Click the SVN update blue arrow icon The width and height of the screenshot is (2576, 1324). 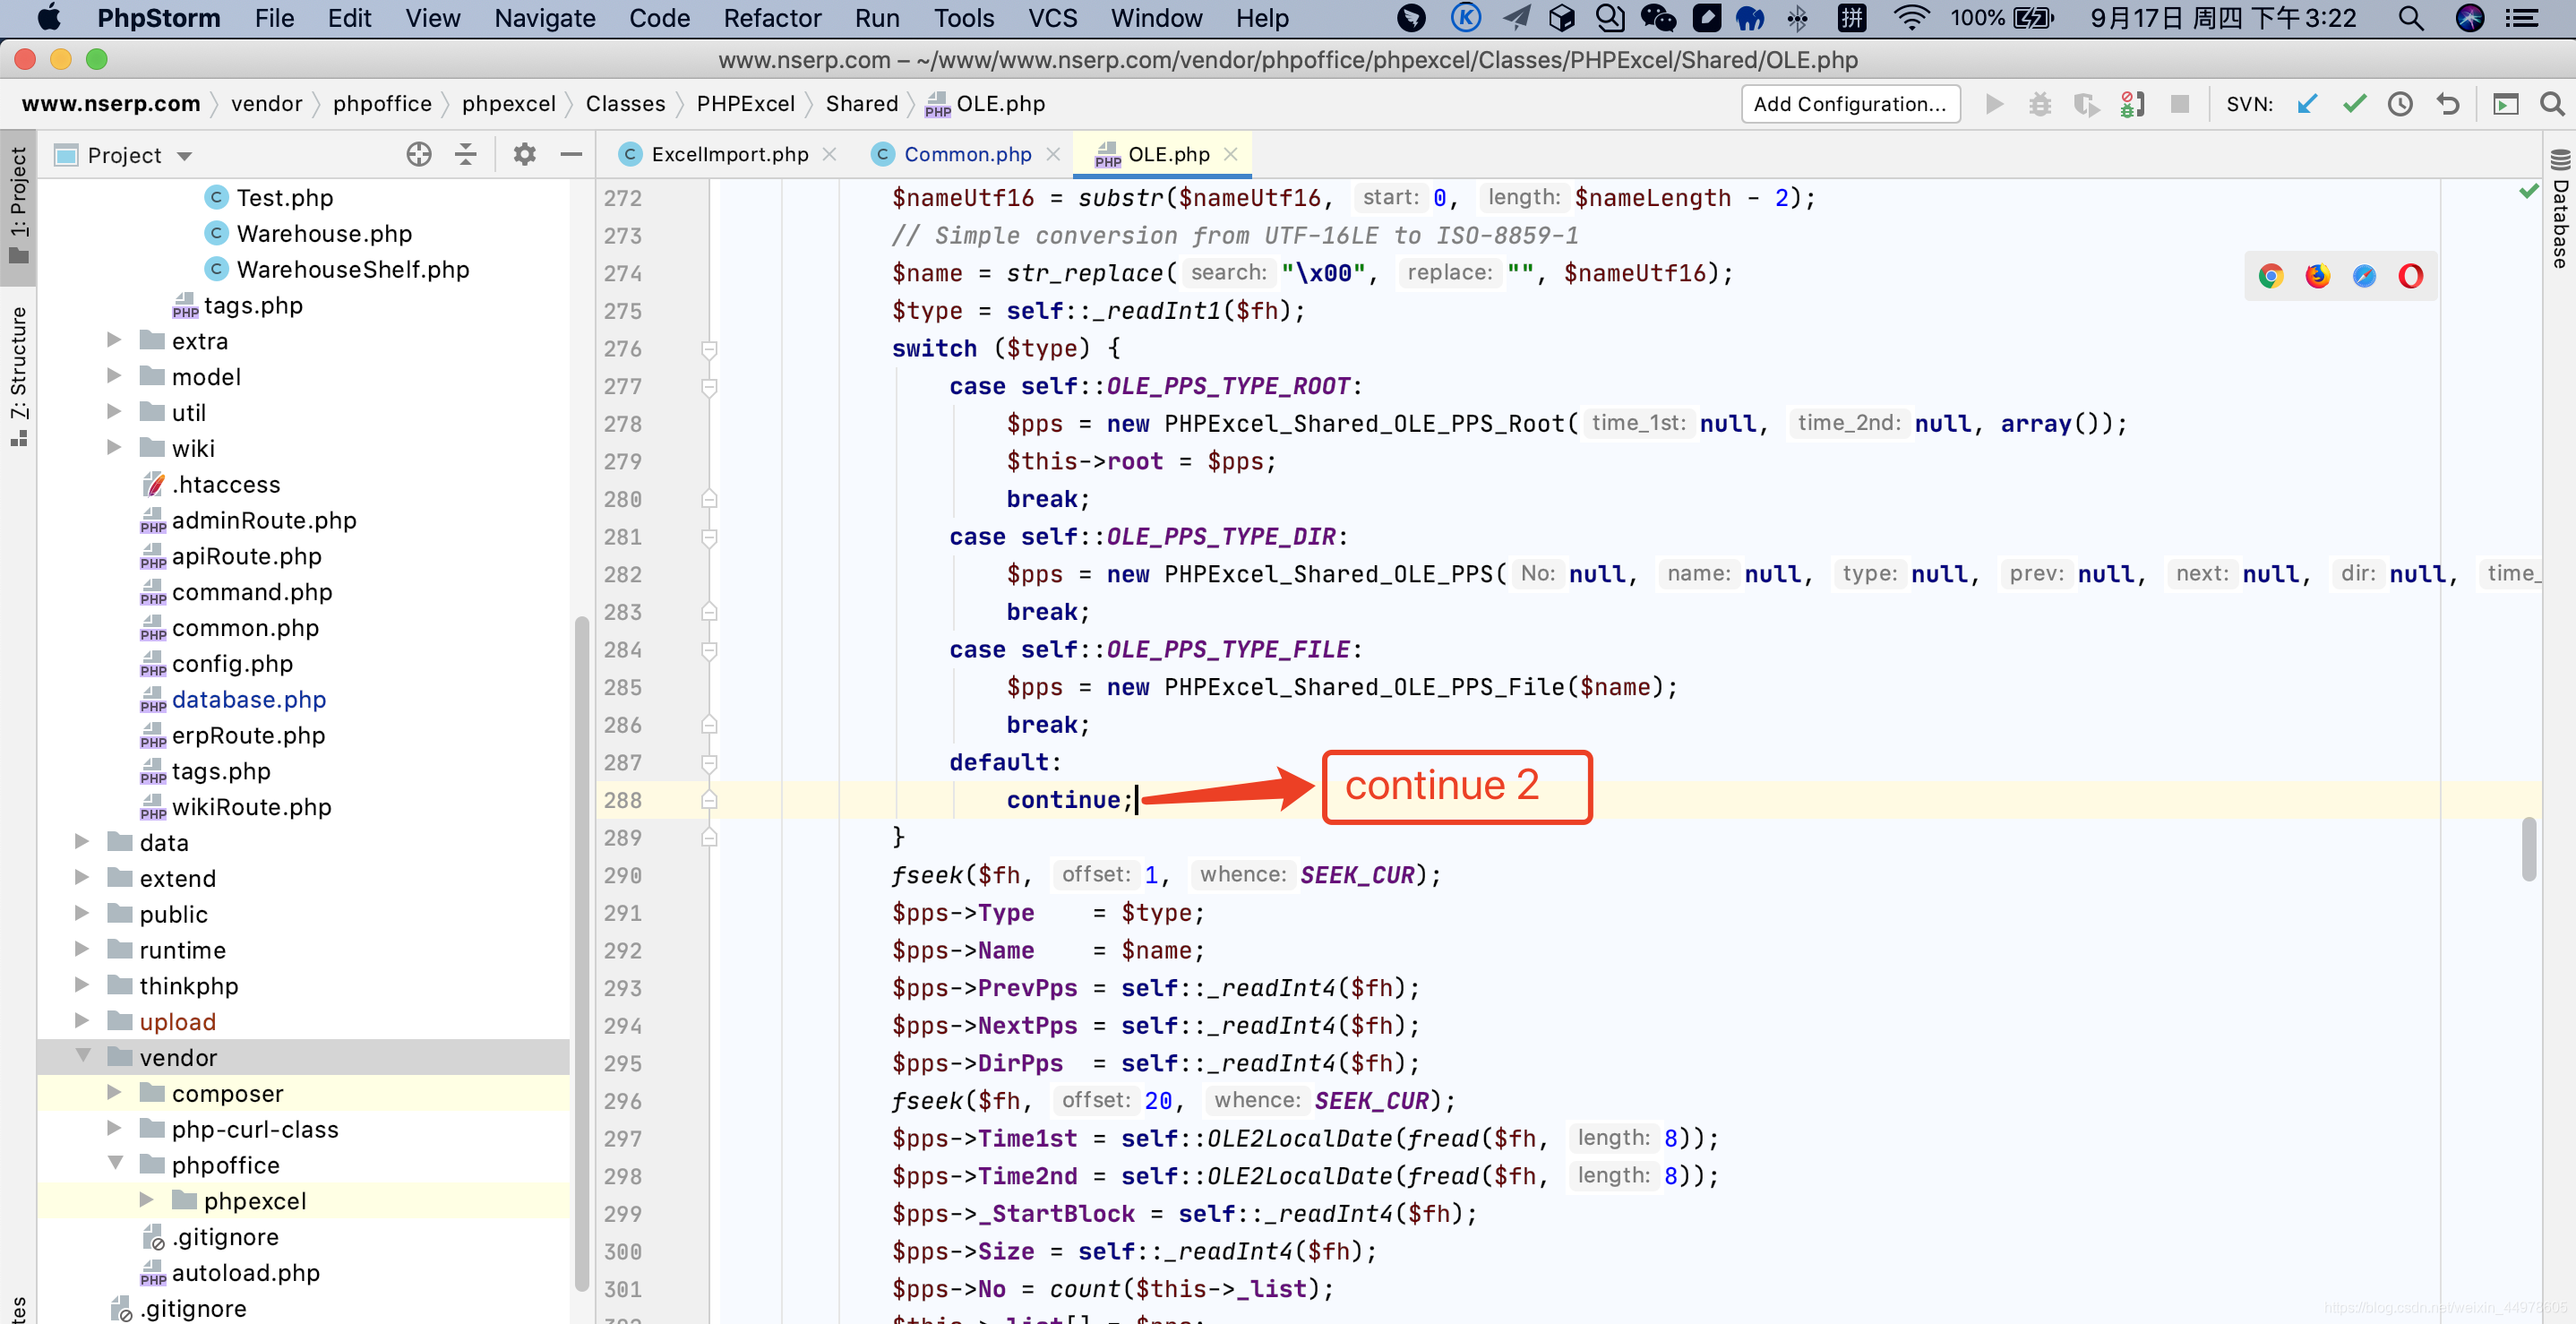tap(2306, 104)
